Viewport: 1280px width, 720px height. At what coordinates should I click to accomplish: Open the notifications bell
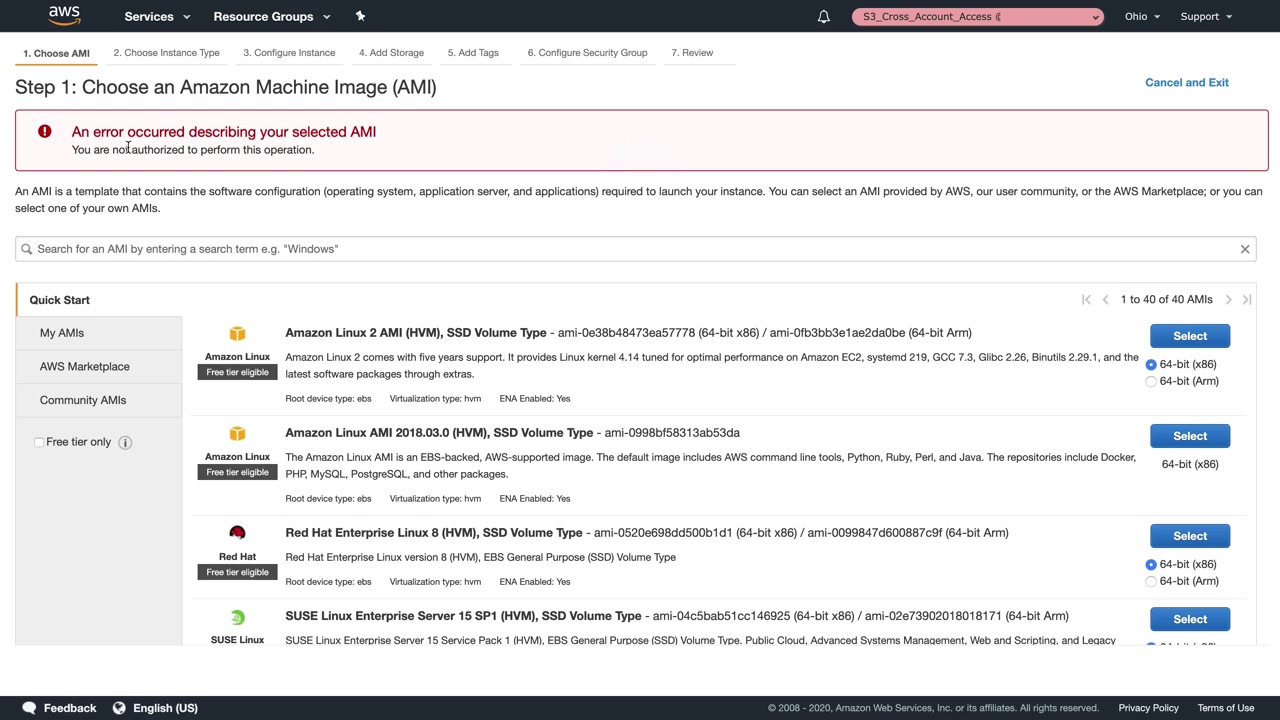point(823,16)
